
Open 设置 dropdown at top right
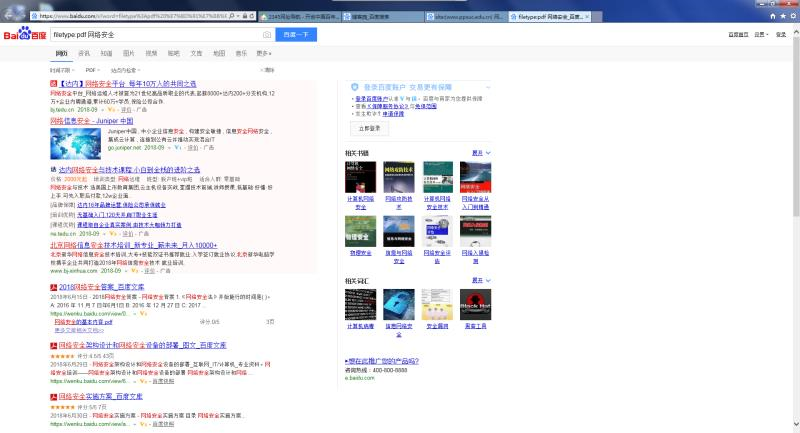(761, 35)
